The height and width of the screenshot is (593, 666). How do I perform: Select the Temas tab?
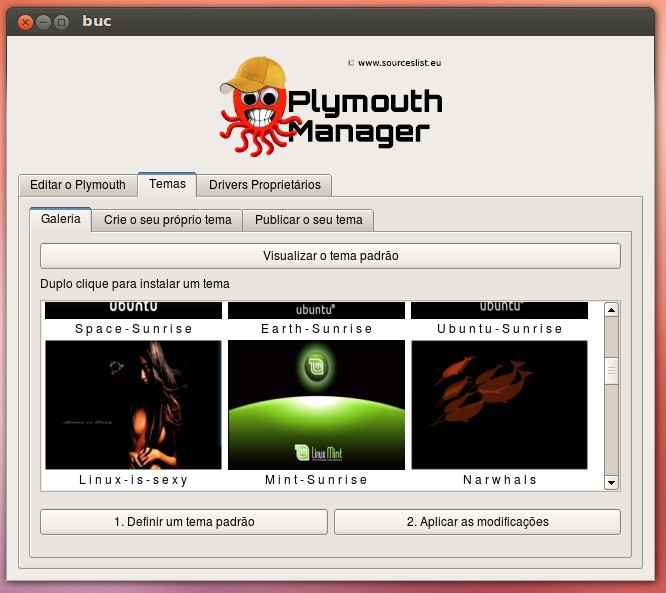pyautogui.click(x=167, y=184)
